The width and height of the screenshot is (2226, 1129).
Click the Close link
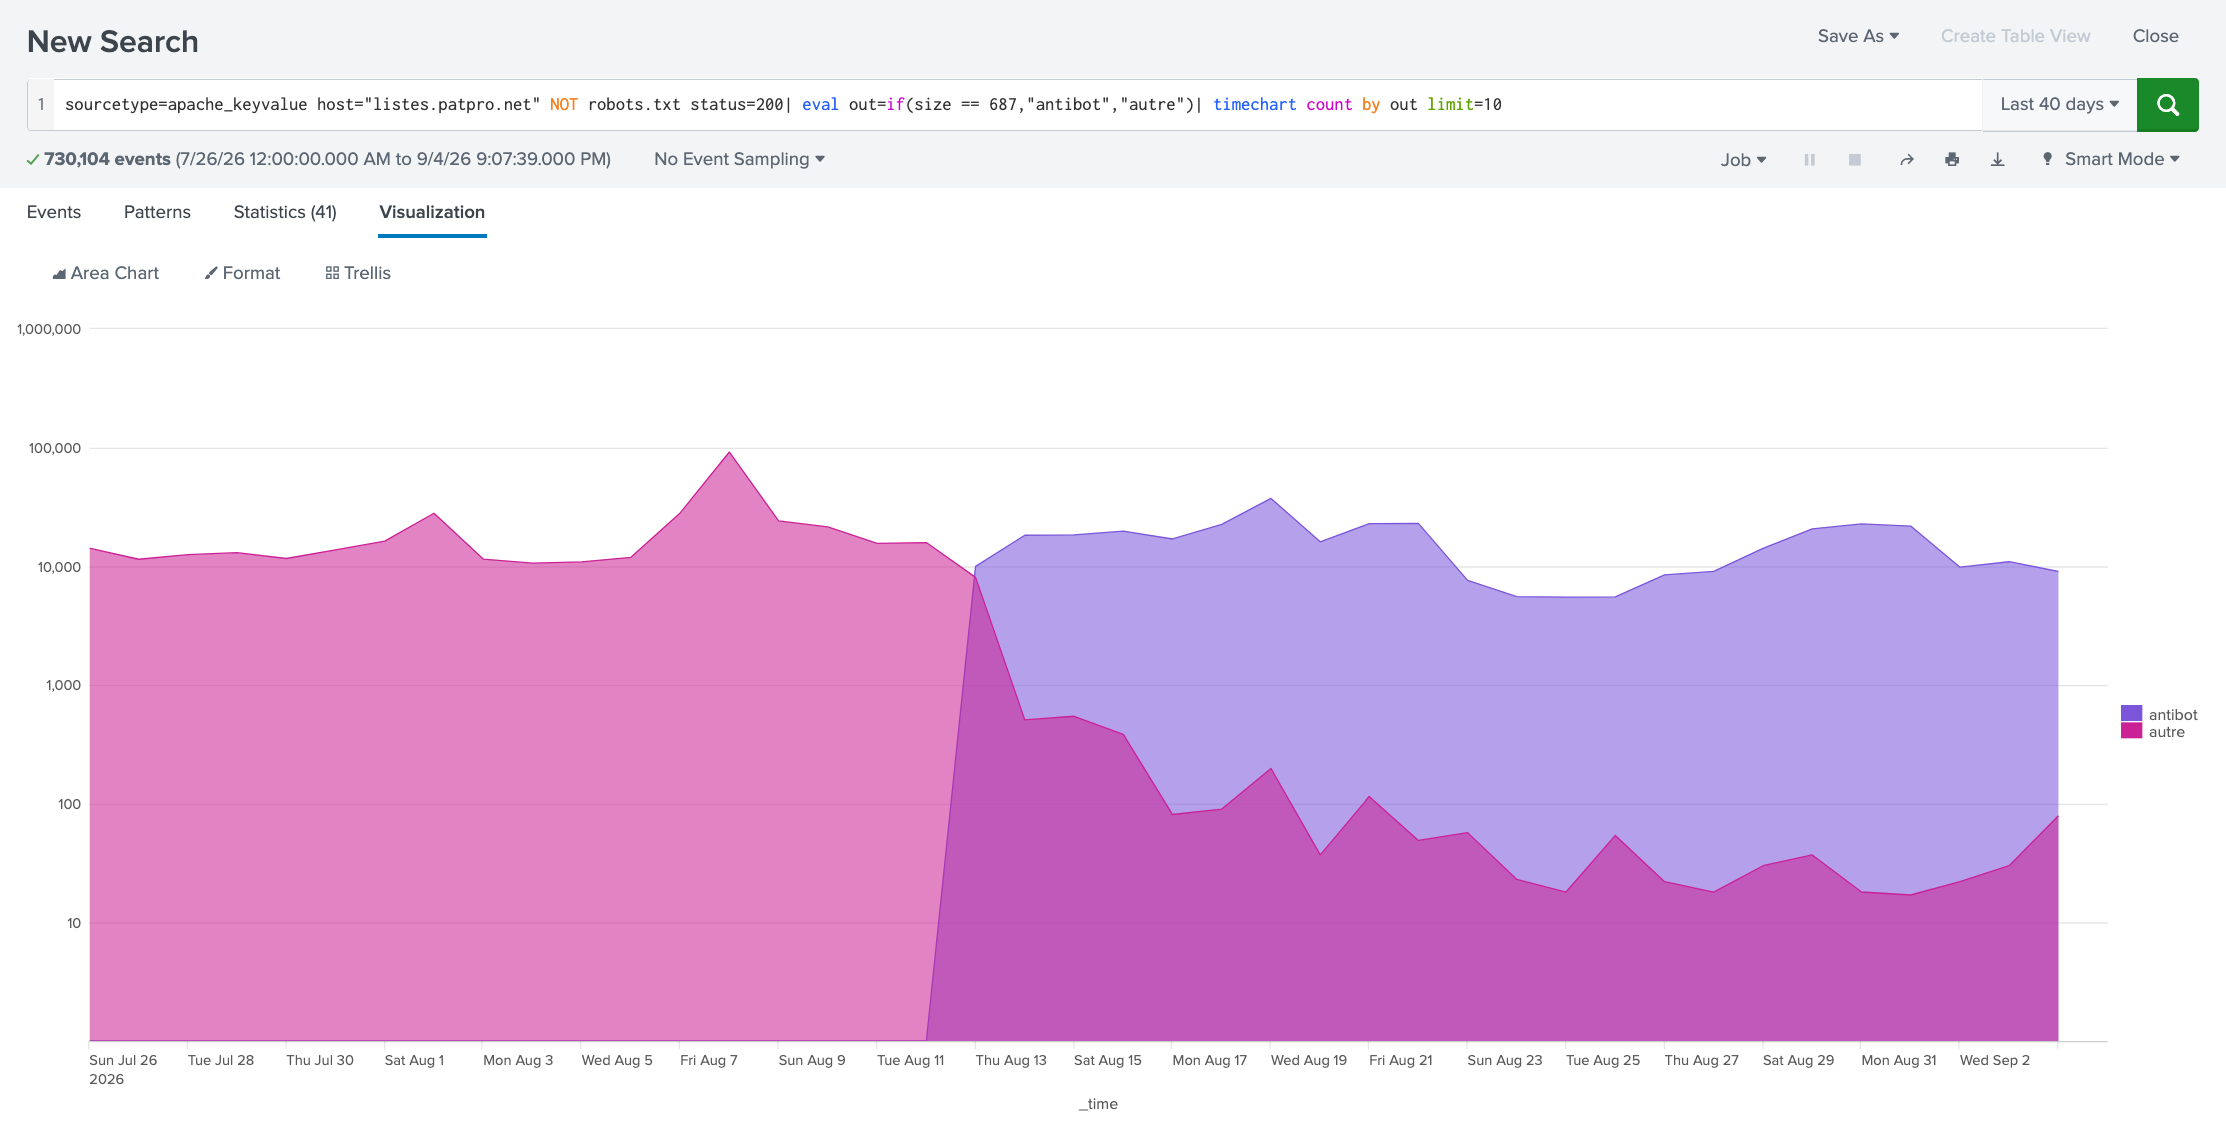tap(2155, 36)
